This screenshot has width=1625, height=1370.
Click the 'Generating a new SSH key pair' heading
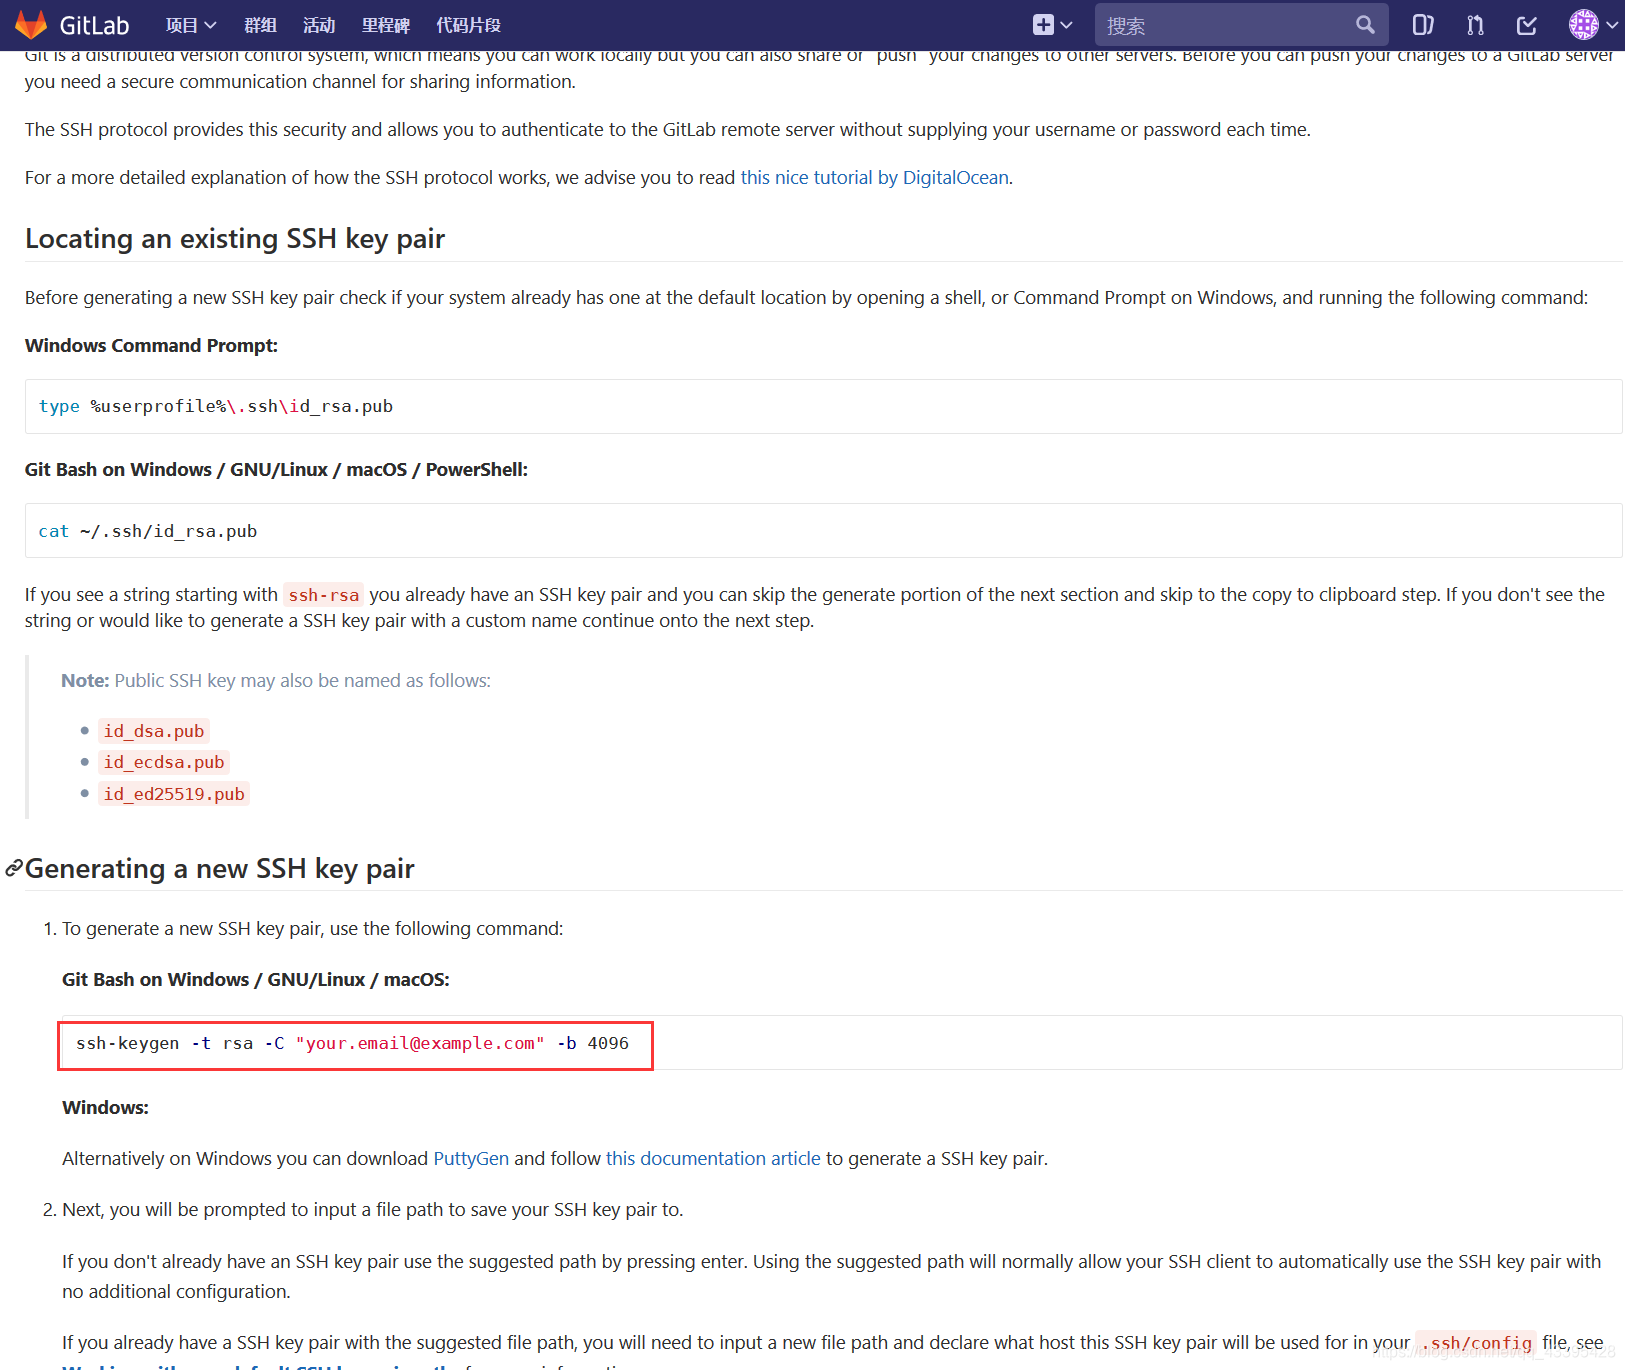220,868
